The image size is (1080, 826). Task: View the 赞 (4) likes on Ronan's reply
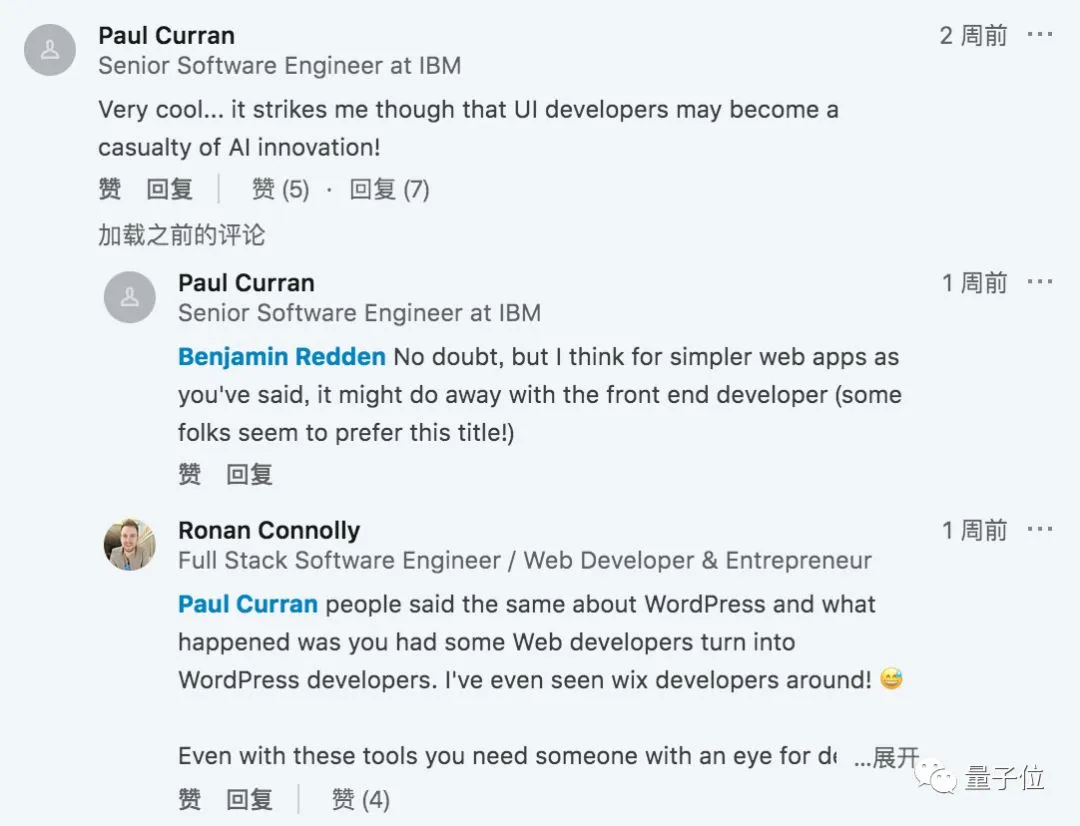pos(360,799)
